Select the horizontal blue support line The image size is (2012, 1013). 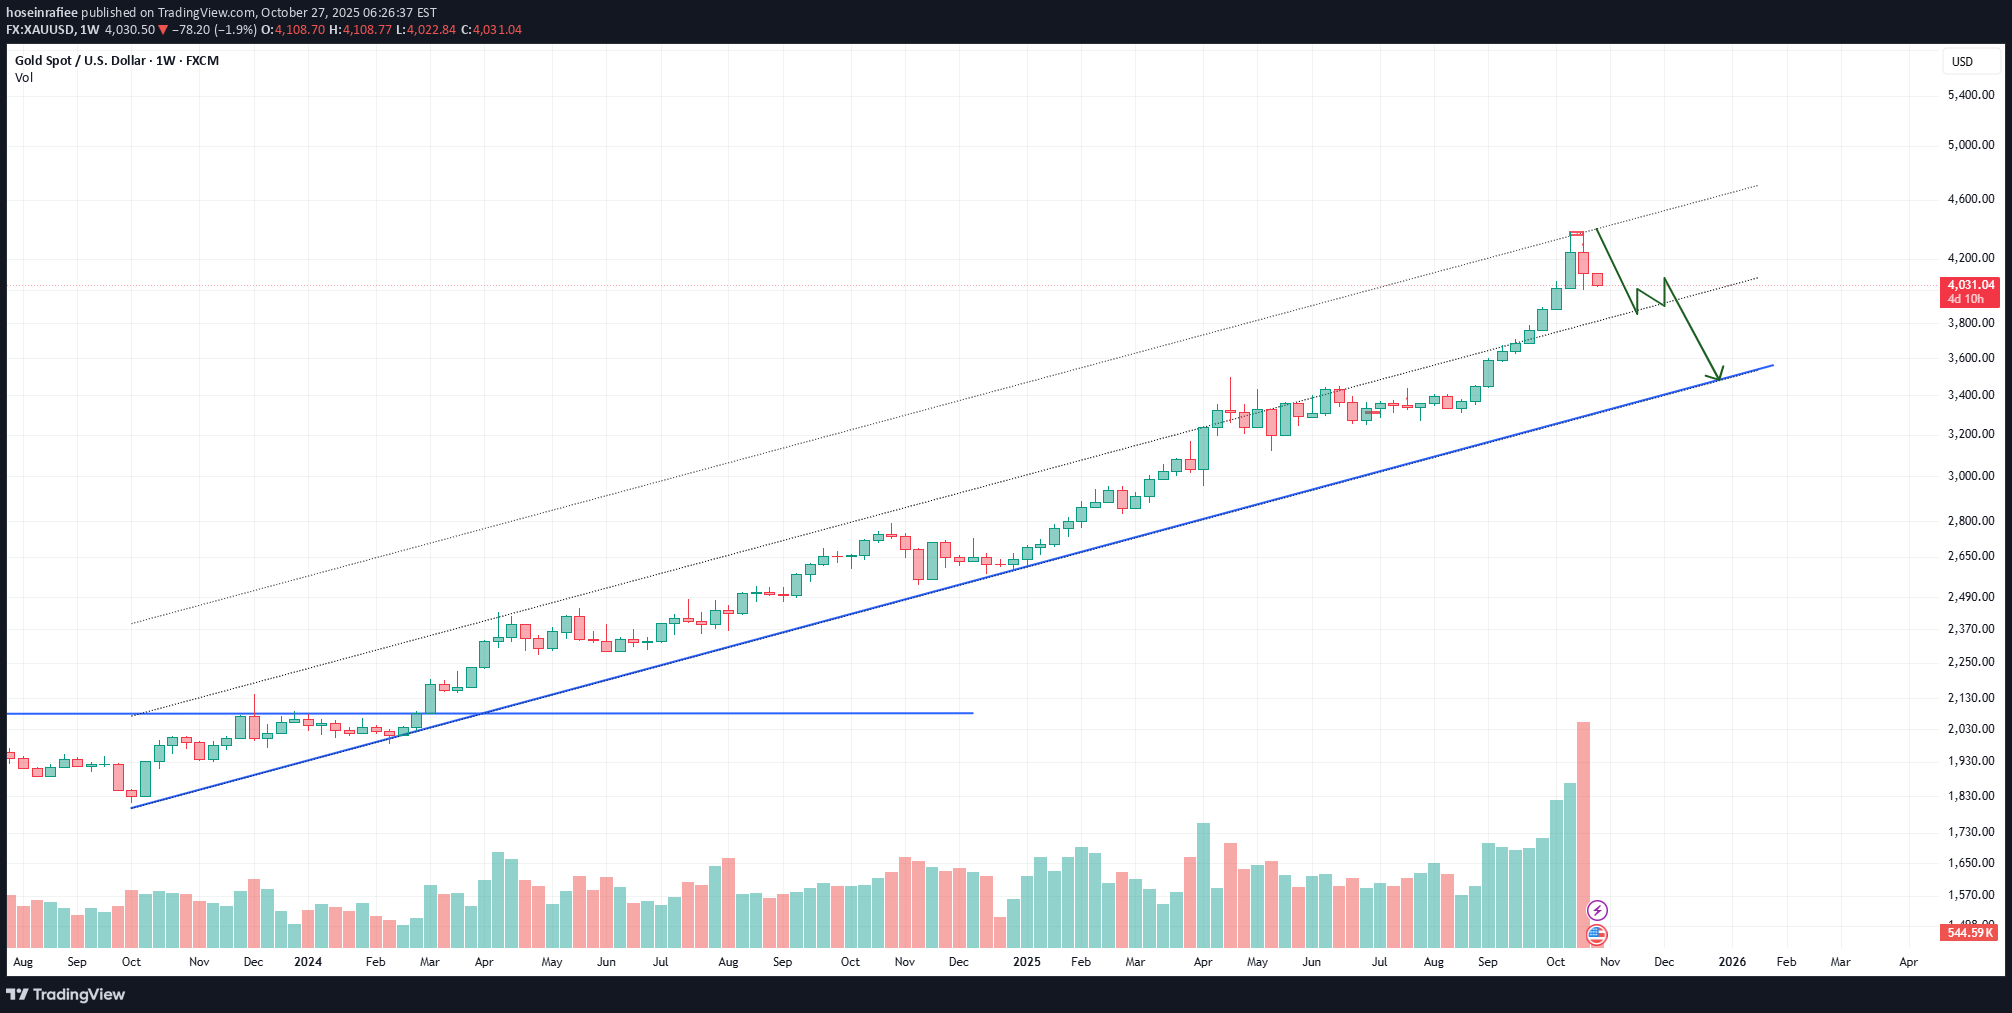click(600, 713)
